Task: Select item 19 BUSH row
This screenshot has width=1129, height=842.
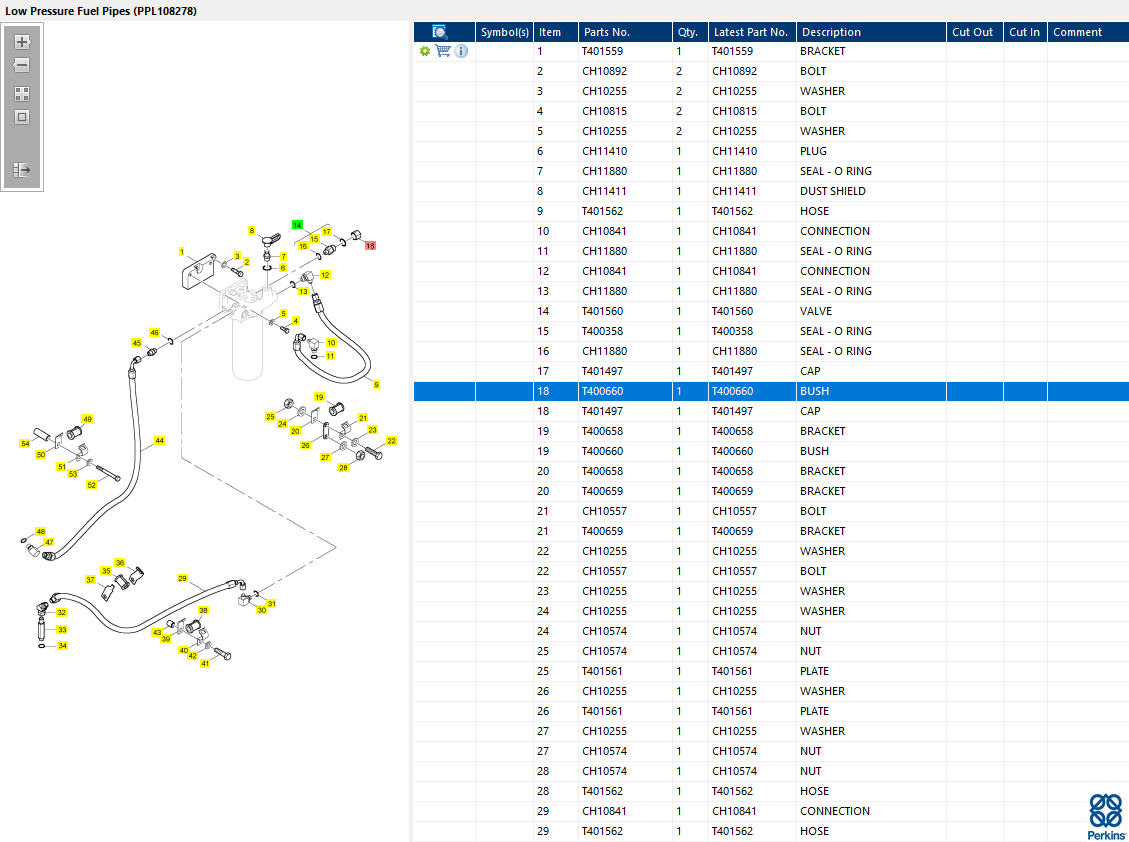Action: tap(771, 451)
